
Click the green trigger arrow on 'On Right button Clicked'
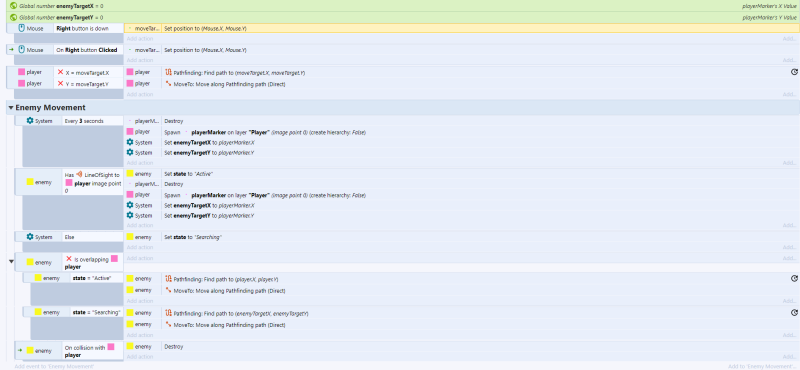click(x=11, y=50)
